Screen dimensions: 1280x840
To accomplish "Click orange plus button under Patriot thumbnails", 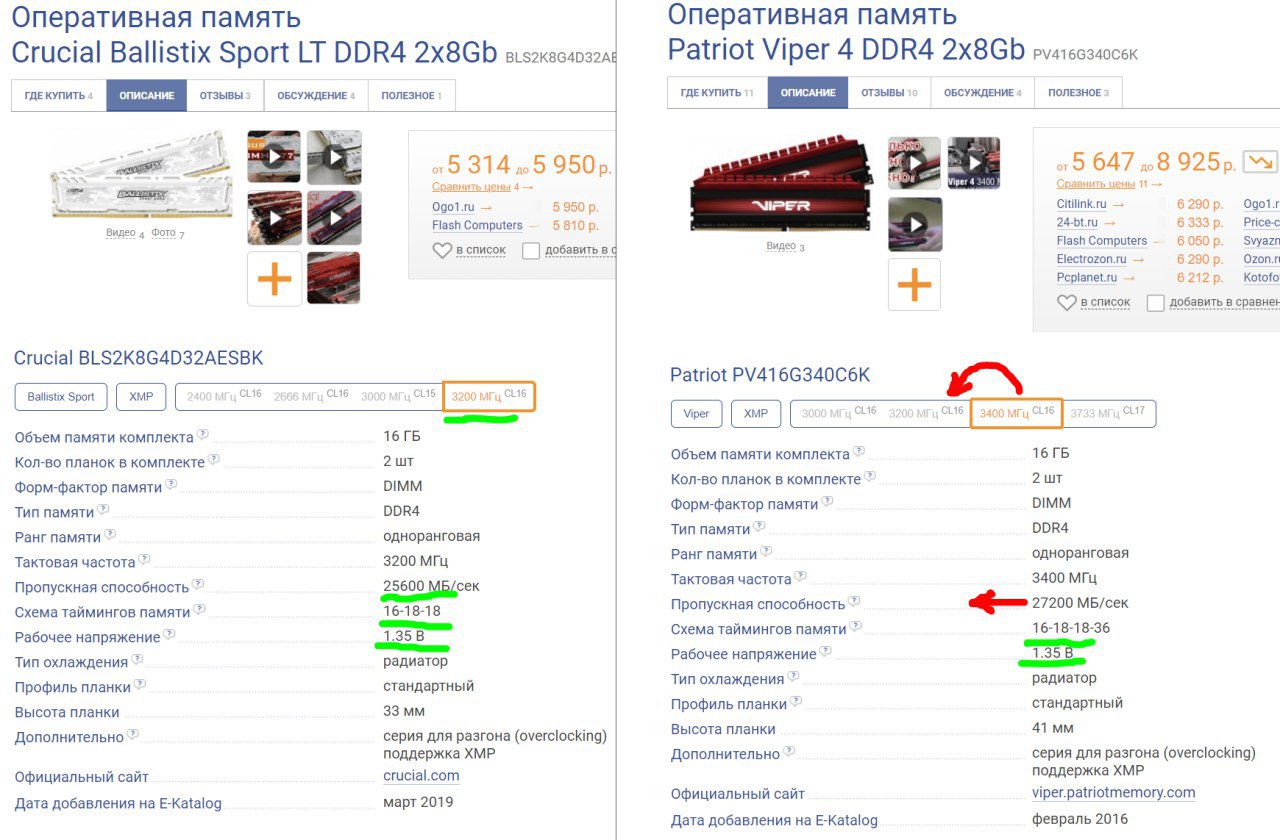I will click(x=914, y=285).
